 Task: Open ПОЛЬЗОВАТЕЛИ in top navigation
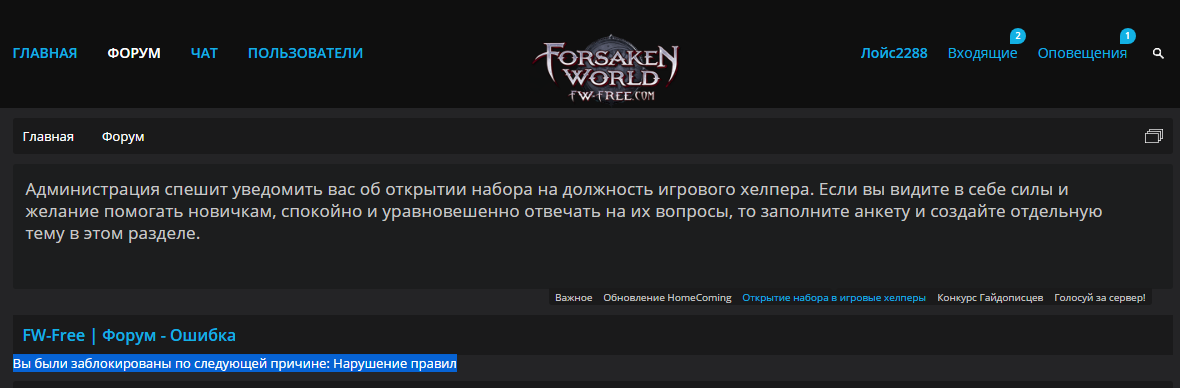point(306,53)
